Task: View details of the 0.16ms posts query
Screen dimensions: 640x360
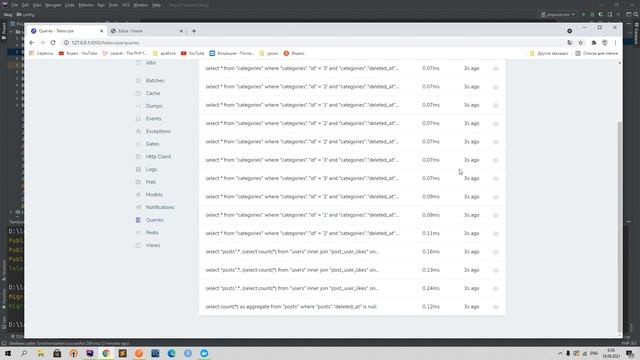Action: click(496, 252)
